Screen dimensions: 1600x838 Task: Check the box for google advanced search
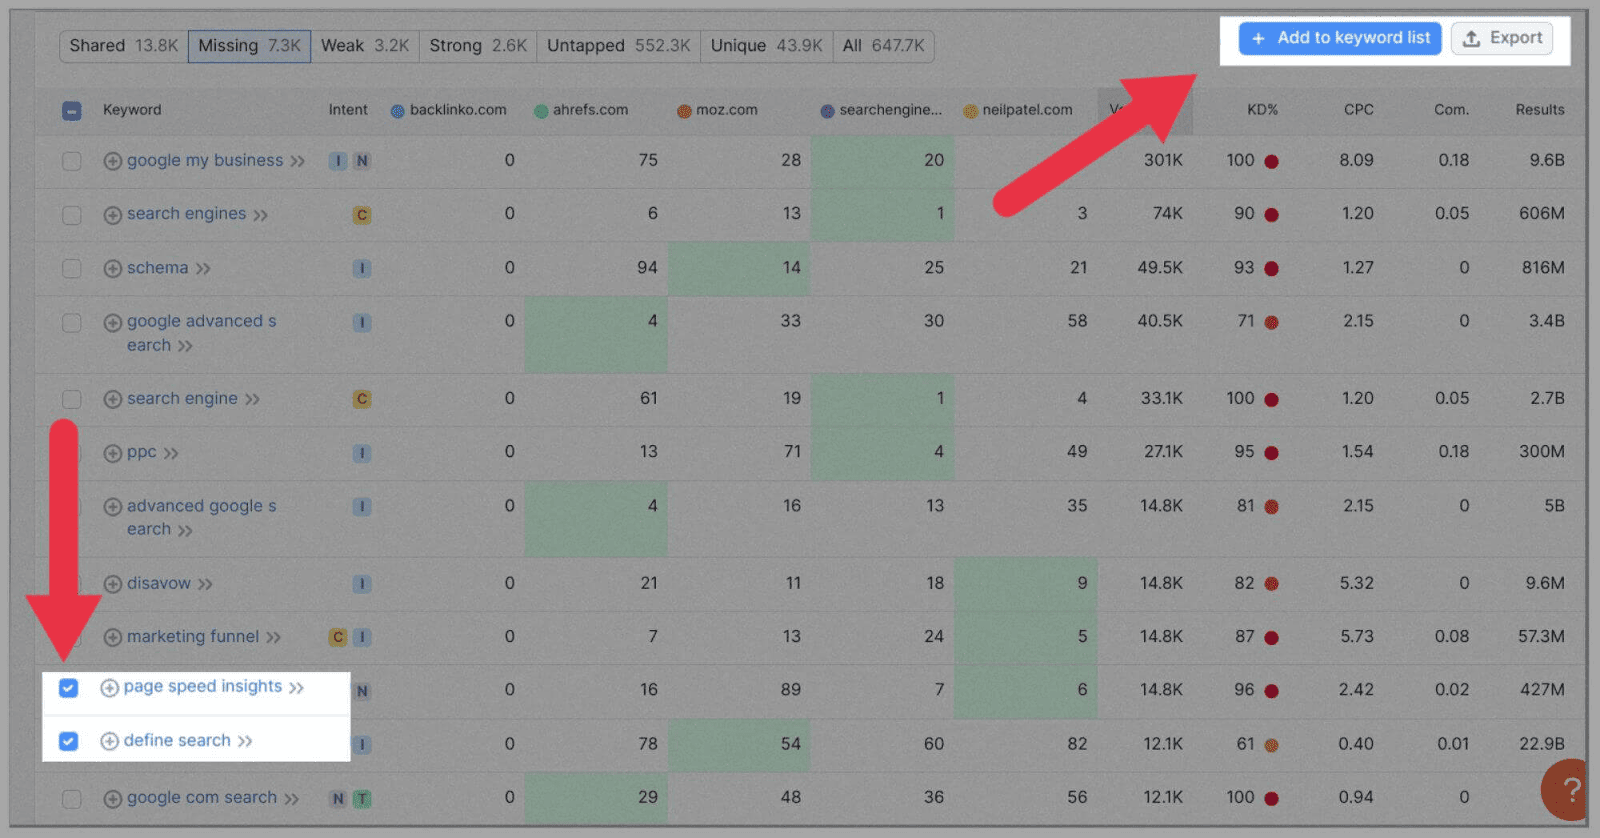[72, 323]
